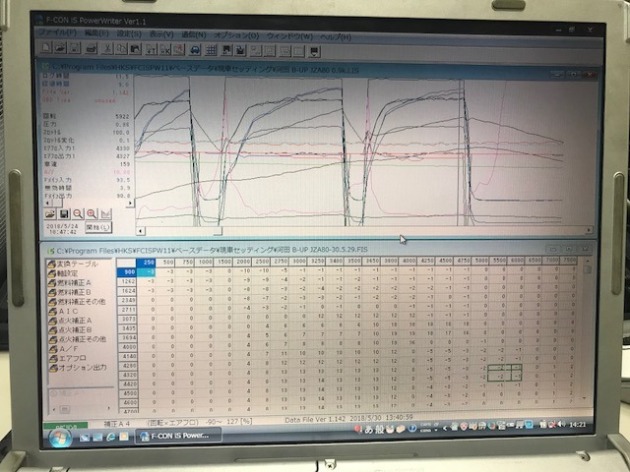
Task: Click the Windows Start orb
Action: (x=60, y=438)
